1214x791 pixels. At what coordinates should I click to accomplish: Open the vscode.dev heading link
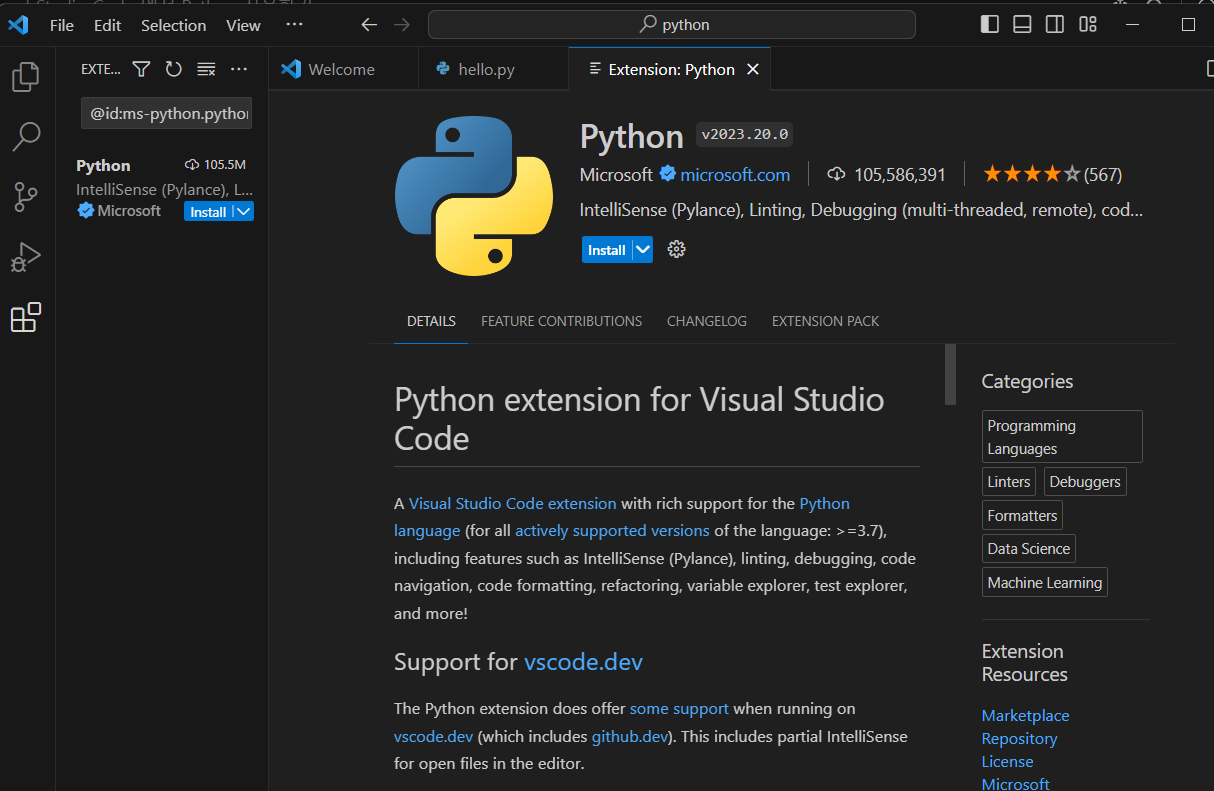pos(583,662)
